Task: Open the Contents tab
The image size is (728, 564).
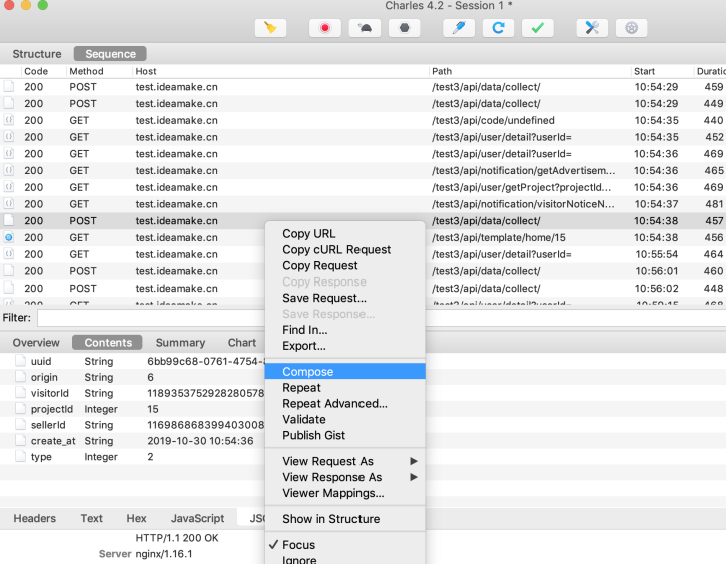Action: (108, 343)
